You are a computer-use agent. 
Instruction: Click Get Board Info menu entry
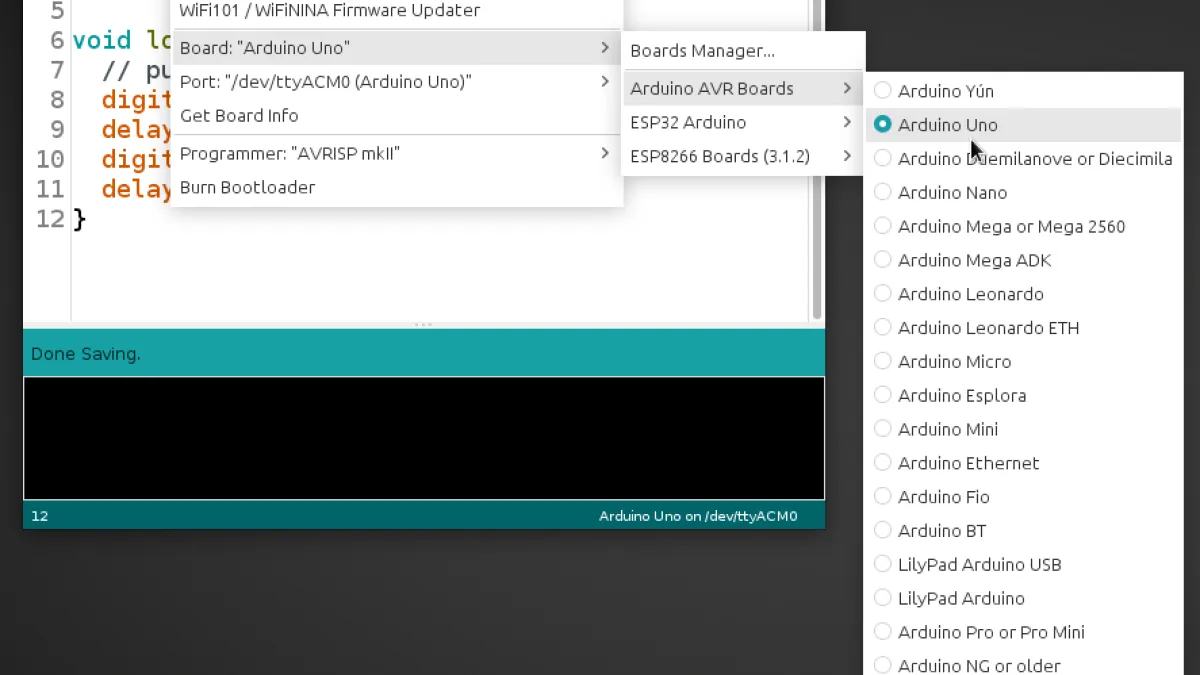click(397, 116)
